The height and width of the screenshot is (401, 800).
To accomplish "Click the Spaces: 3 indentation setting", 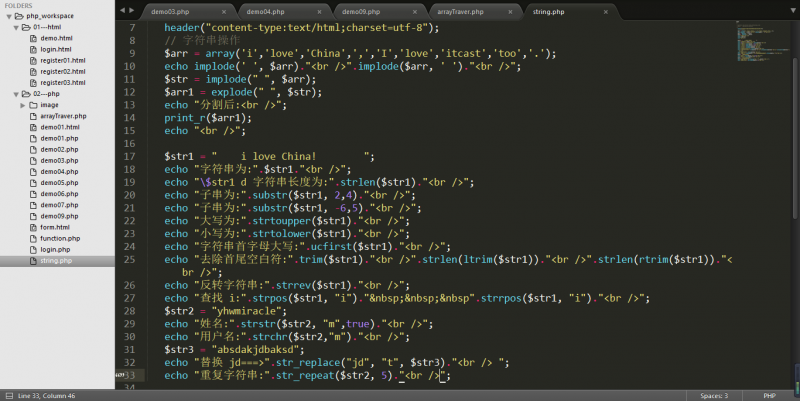I will 713,395.
